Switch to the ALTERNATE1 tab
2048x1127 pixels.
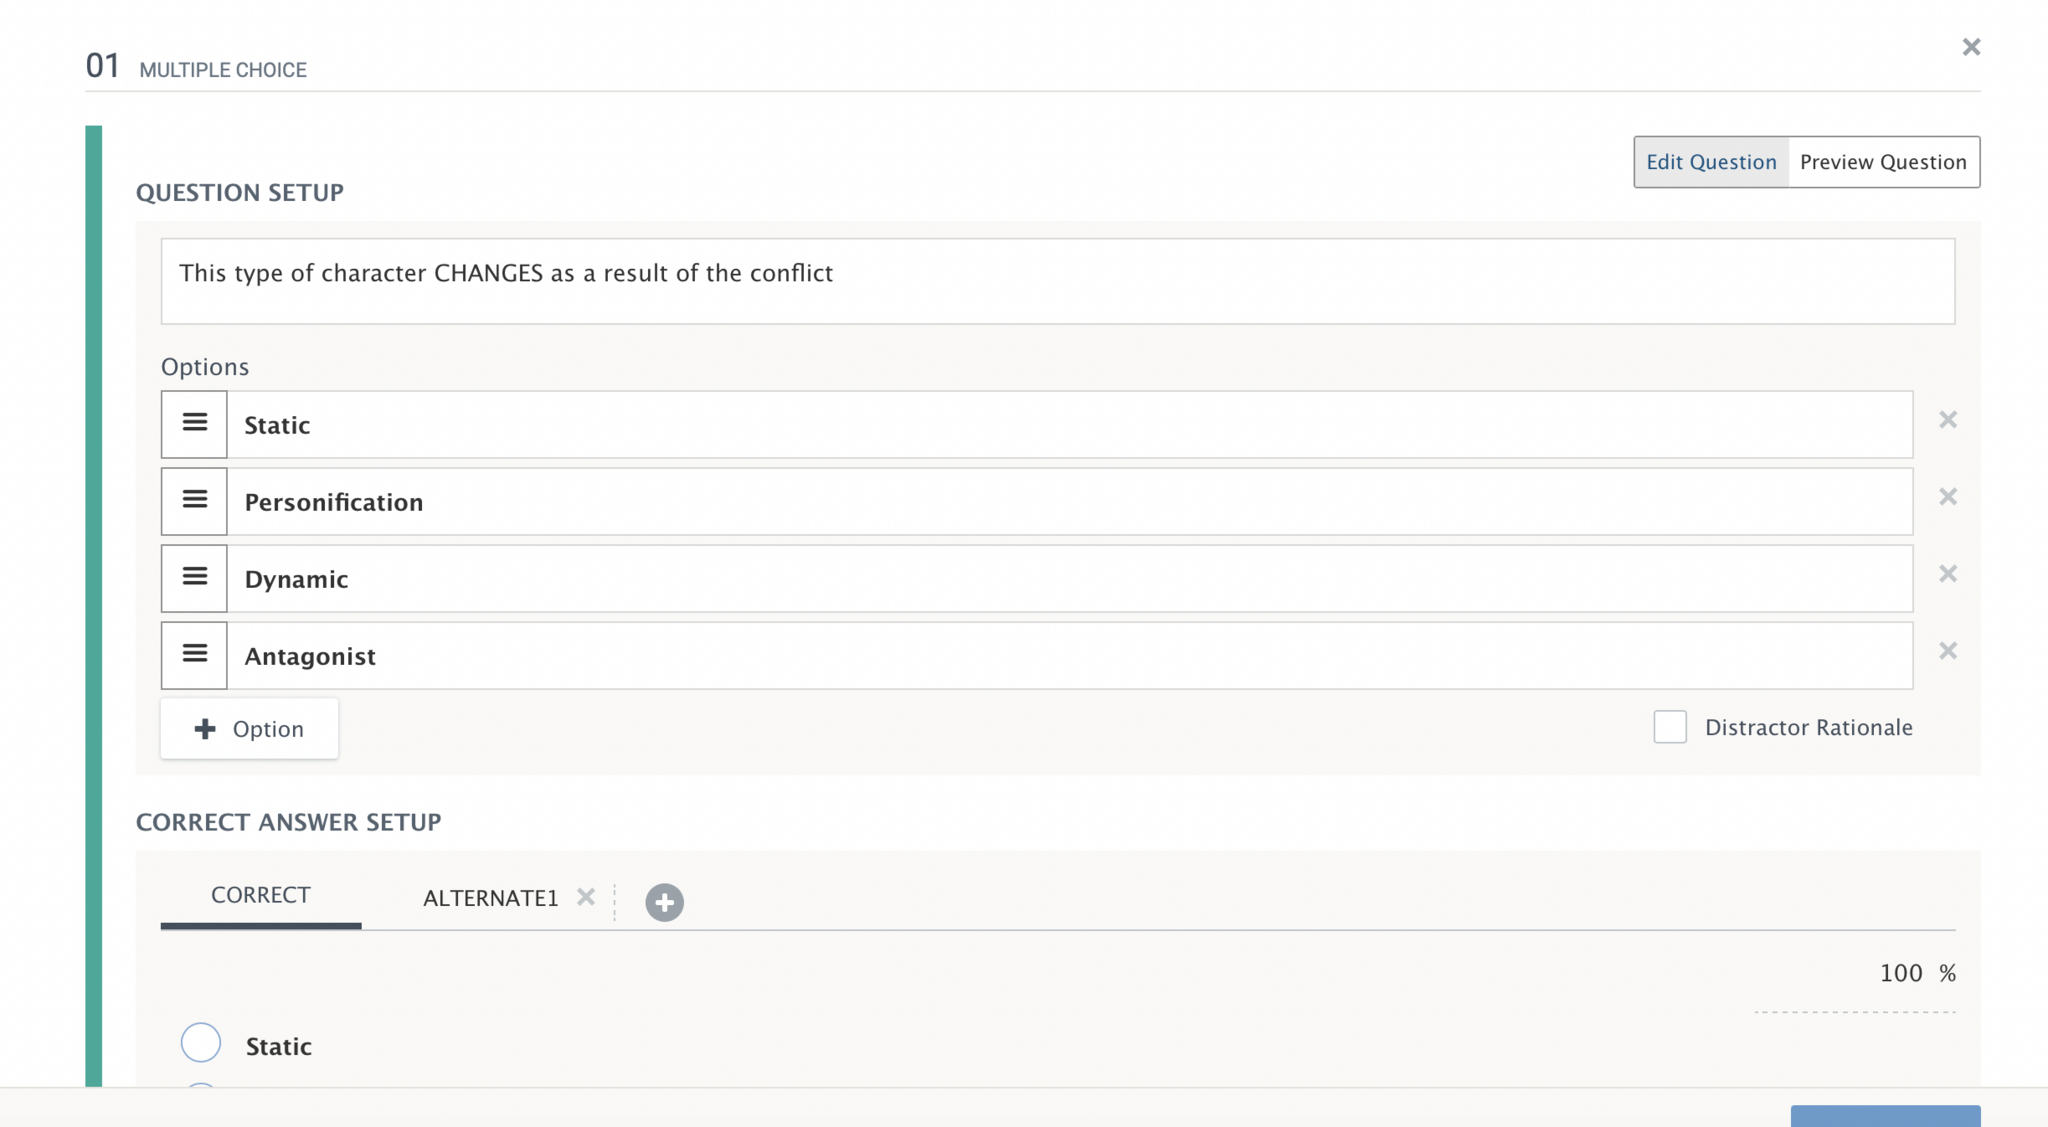(490, 898)
